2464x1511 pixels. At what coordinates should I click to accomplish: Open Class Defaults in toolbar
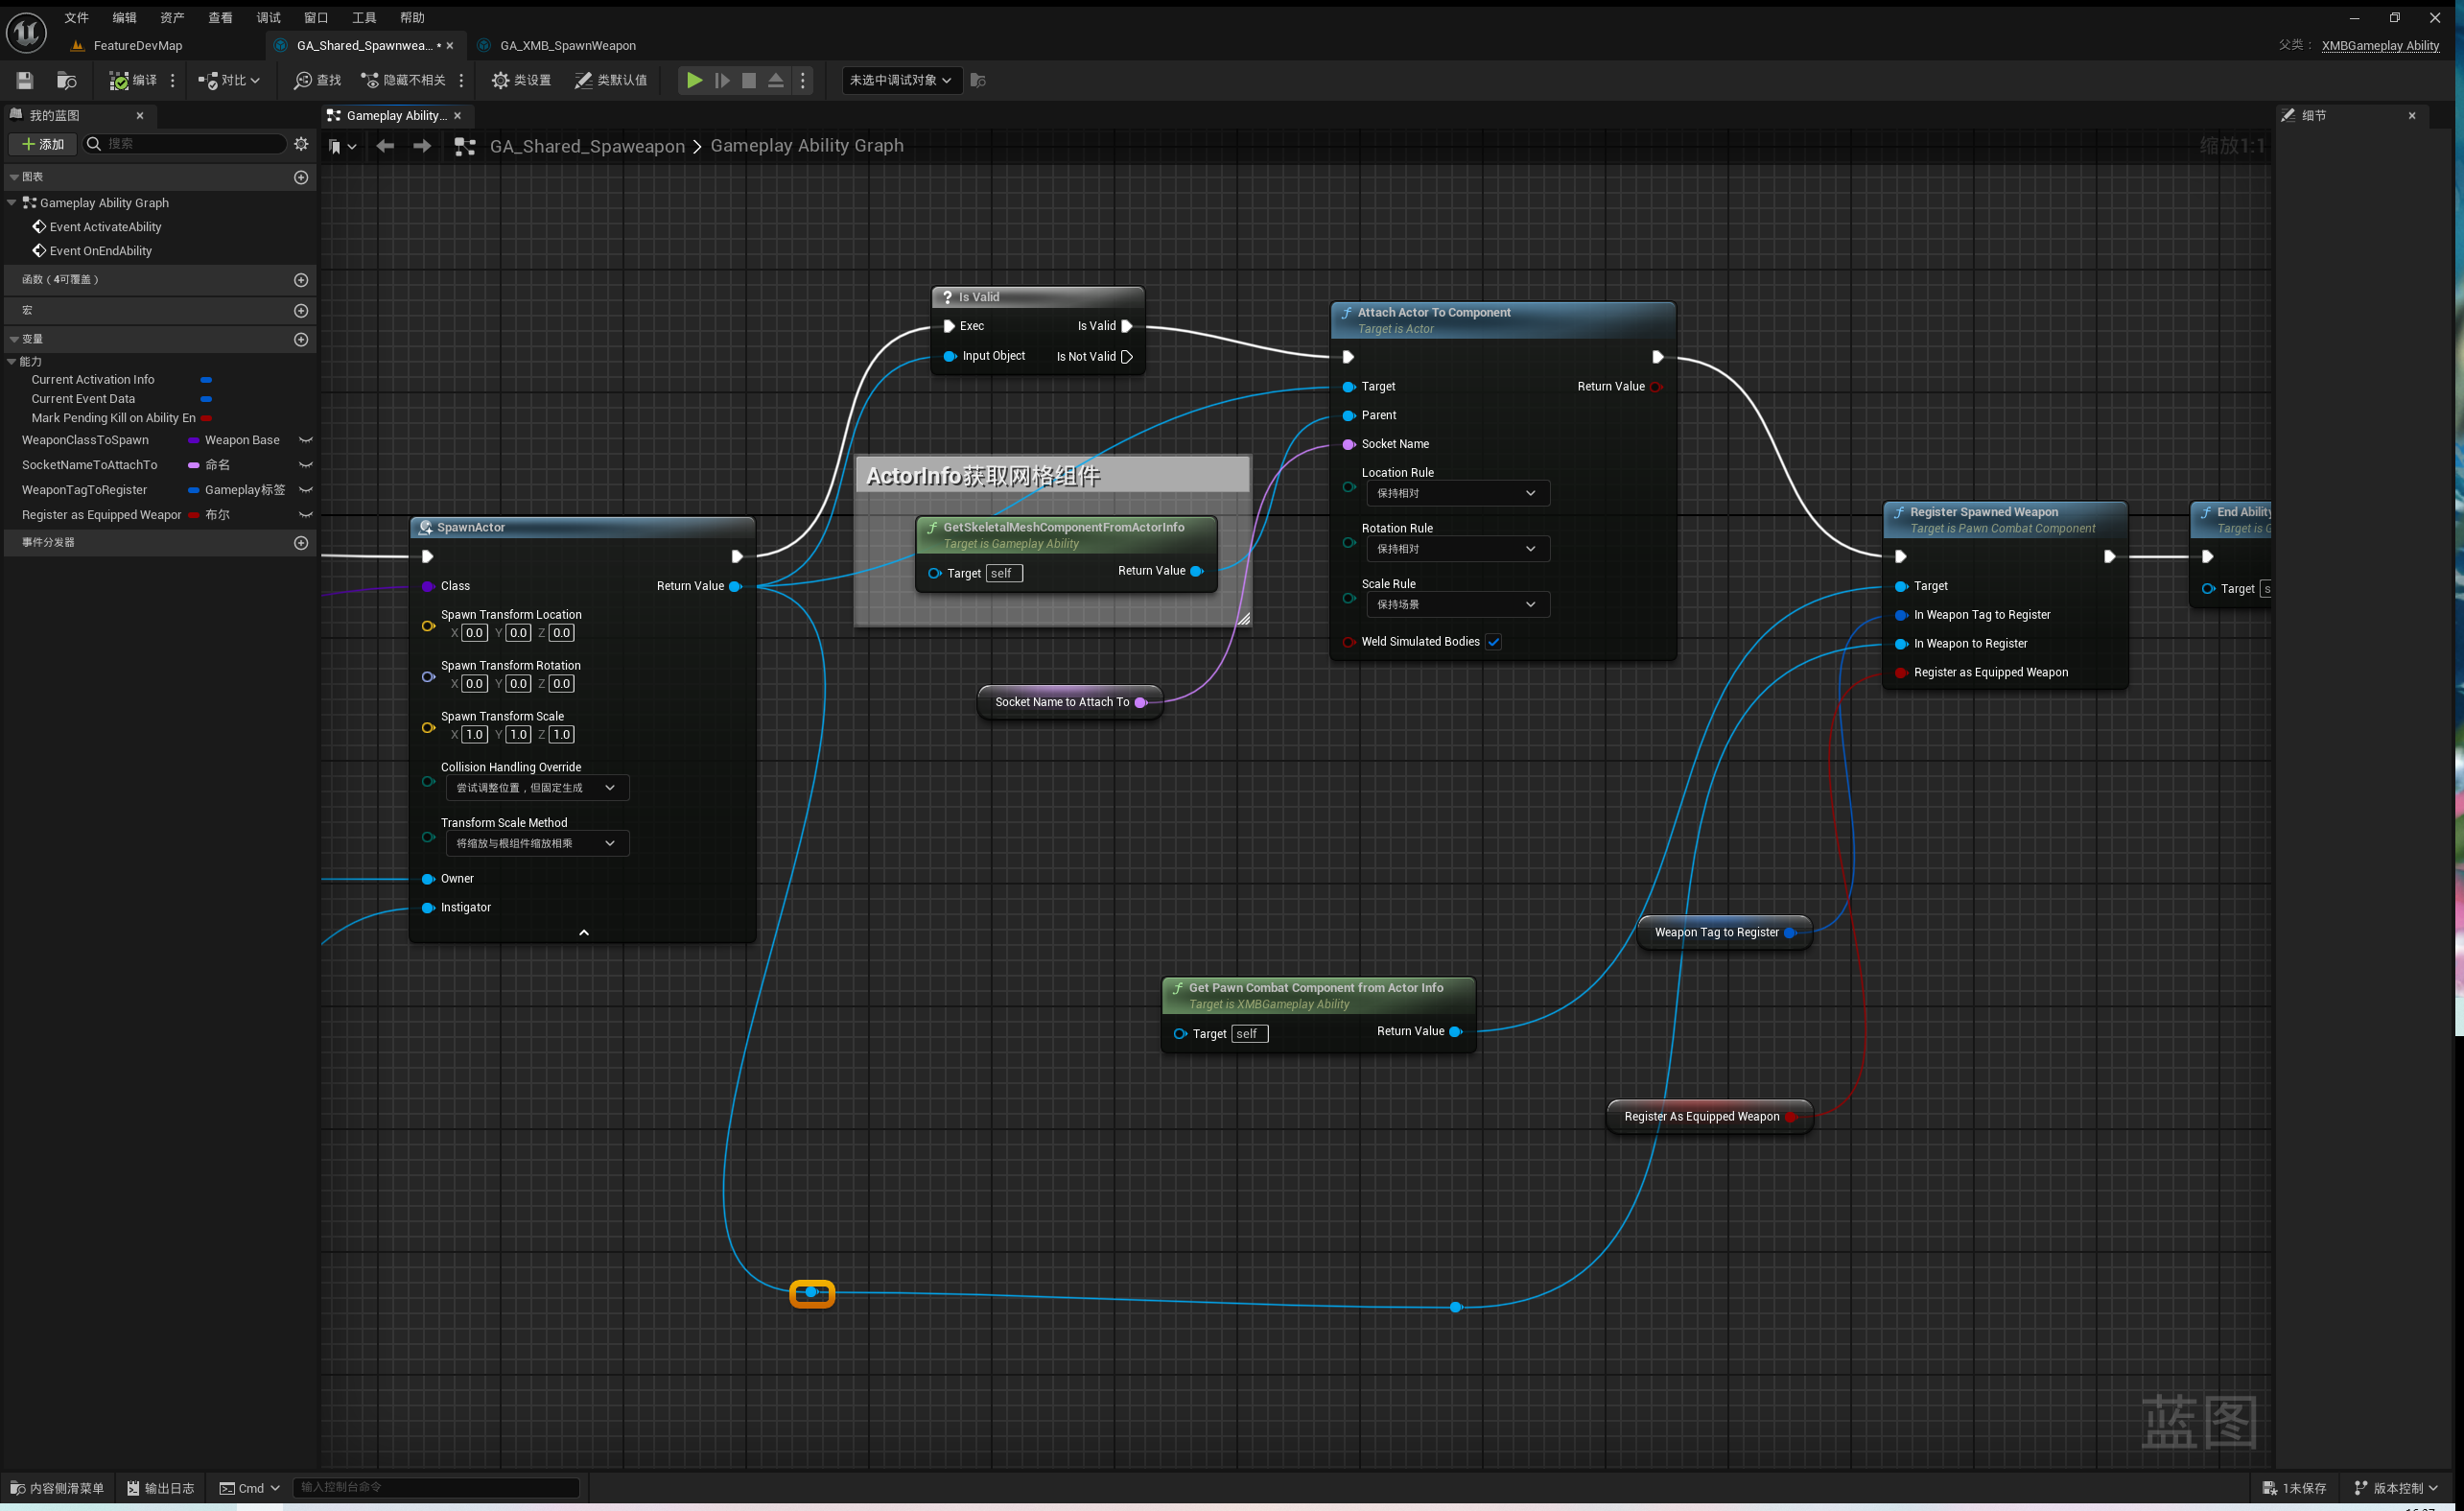(x=611, y=80)
